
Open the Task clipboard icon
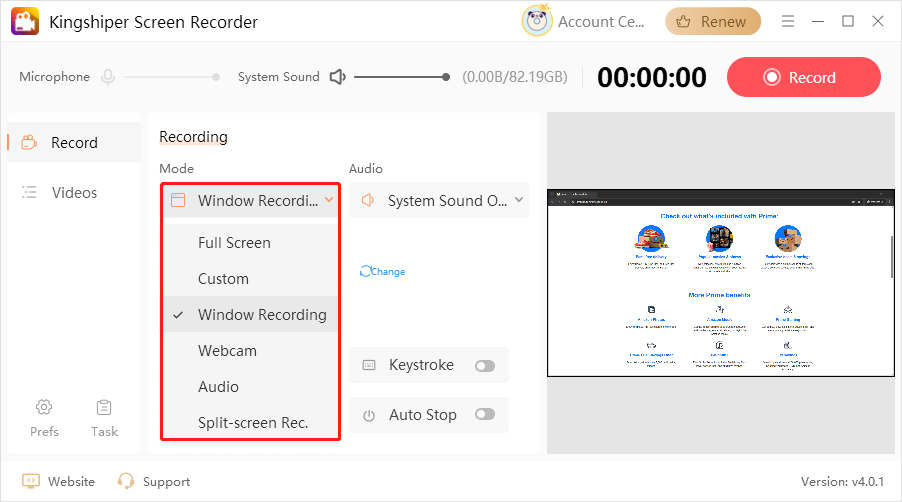point(104,407)
